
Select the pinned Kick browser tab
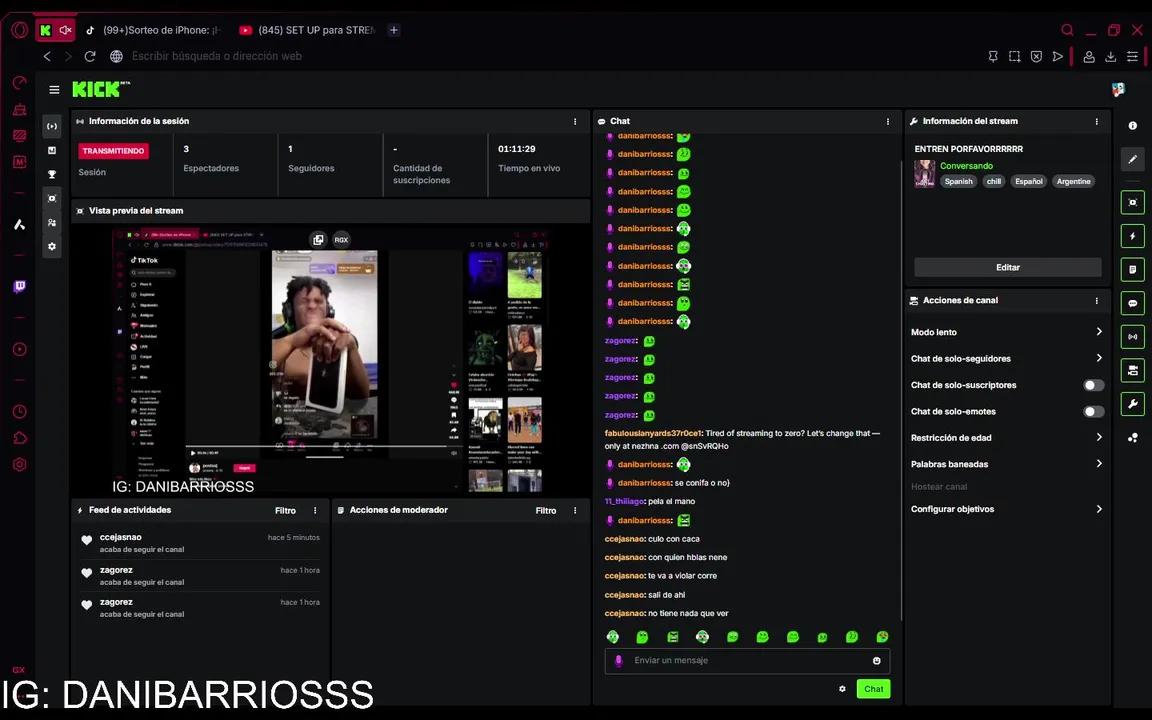[46, 30]
